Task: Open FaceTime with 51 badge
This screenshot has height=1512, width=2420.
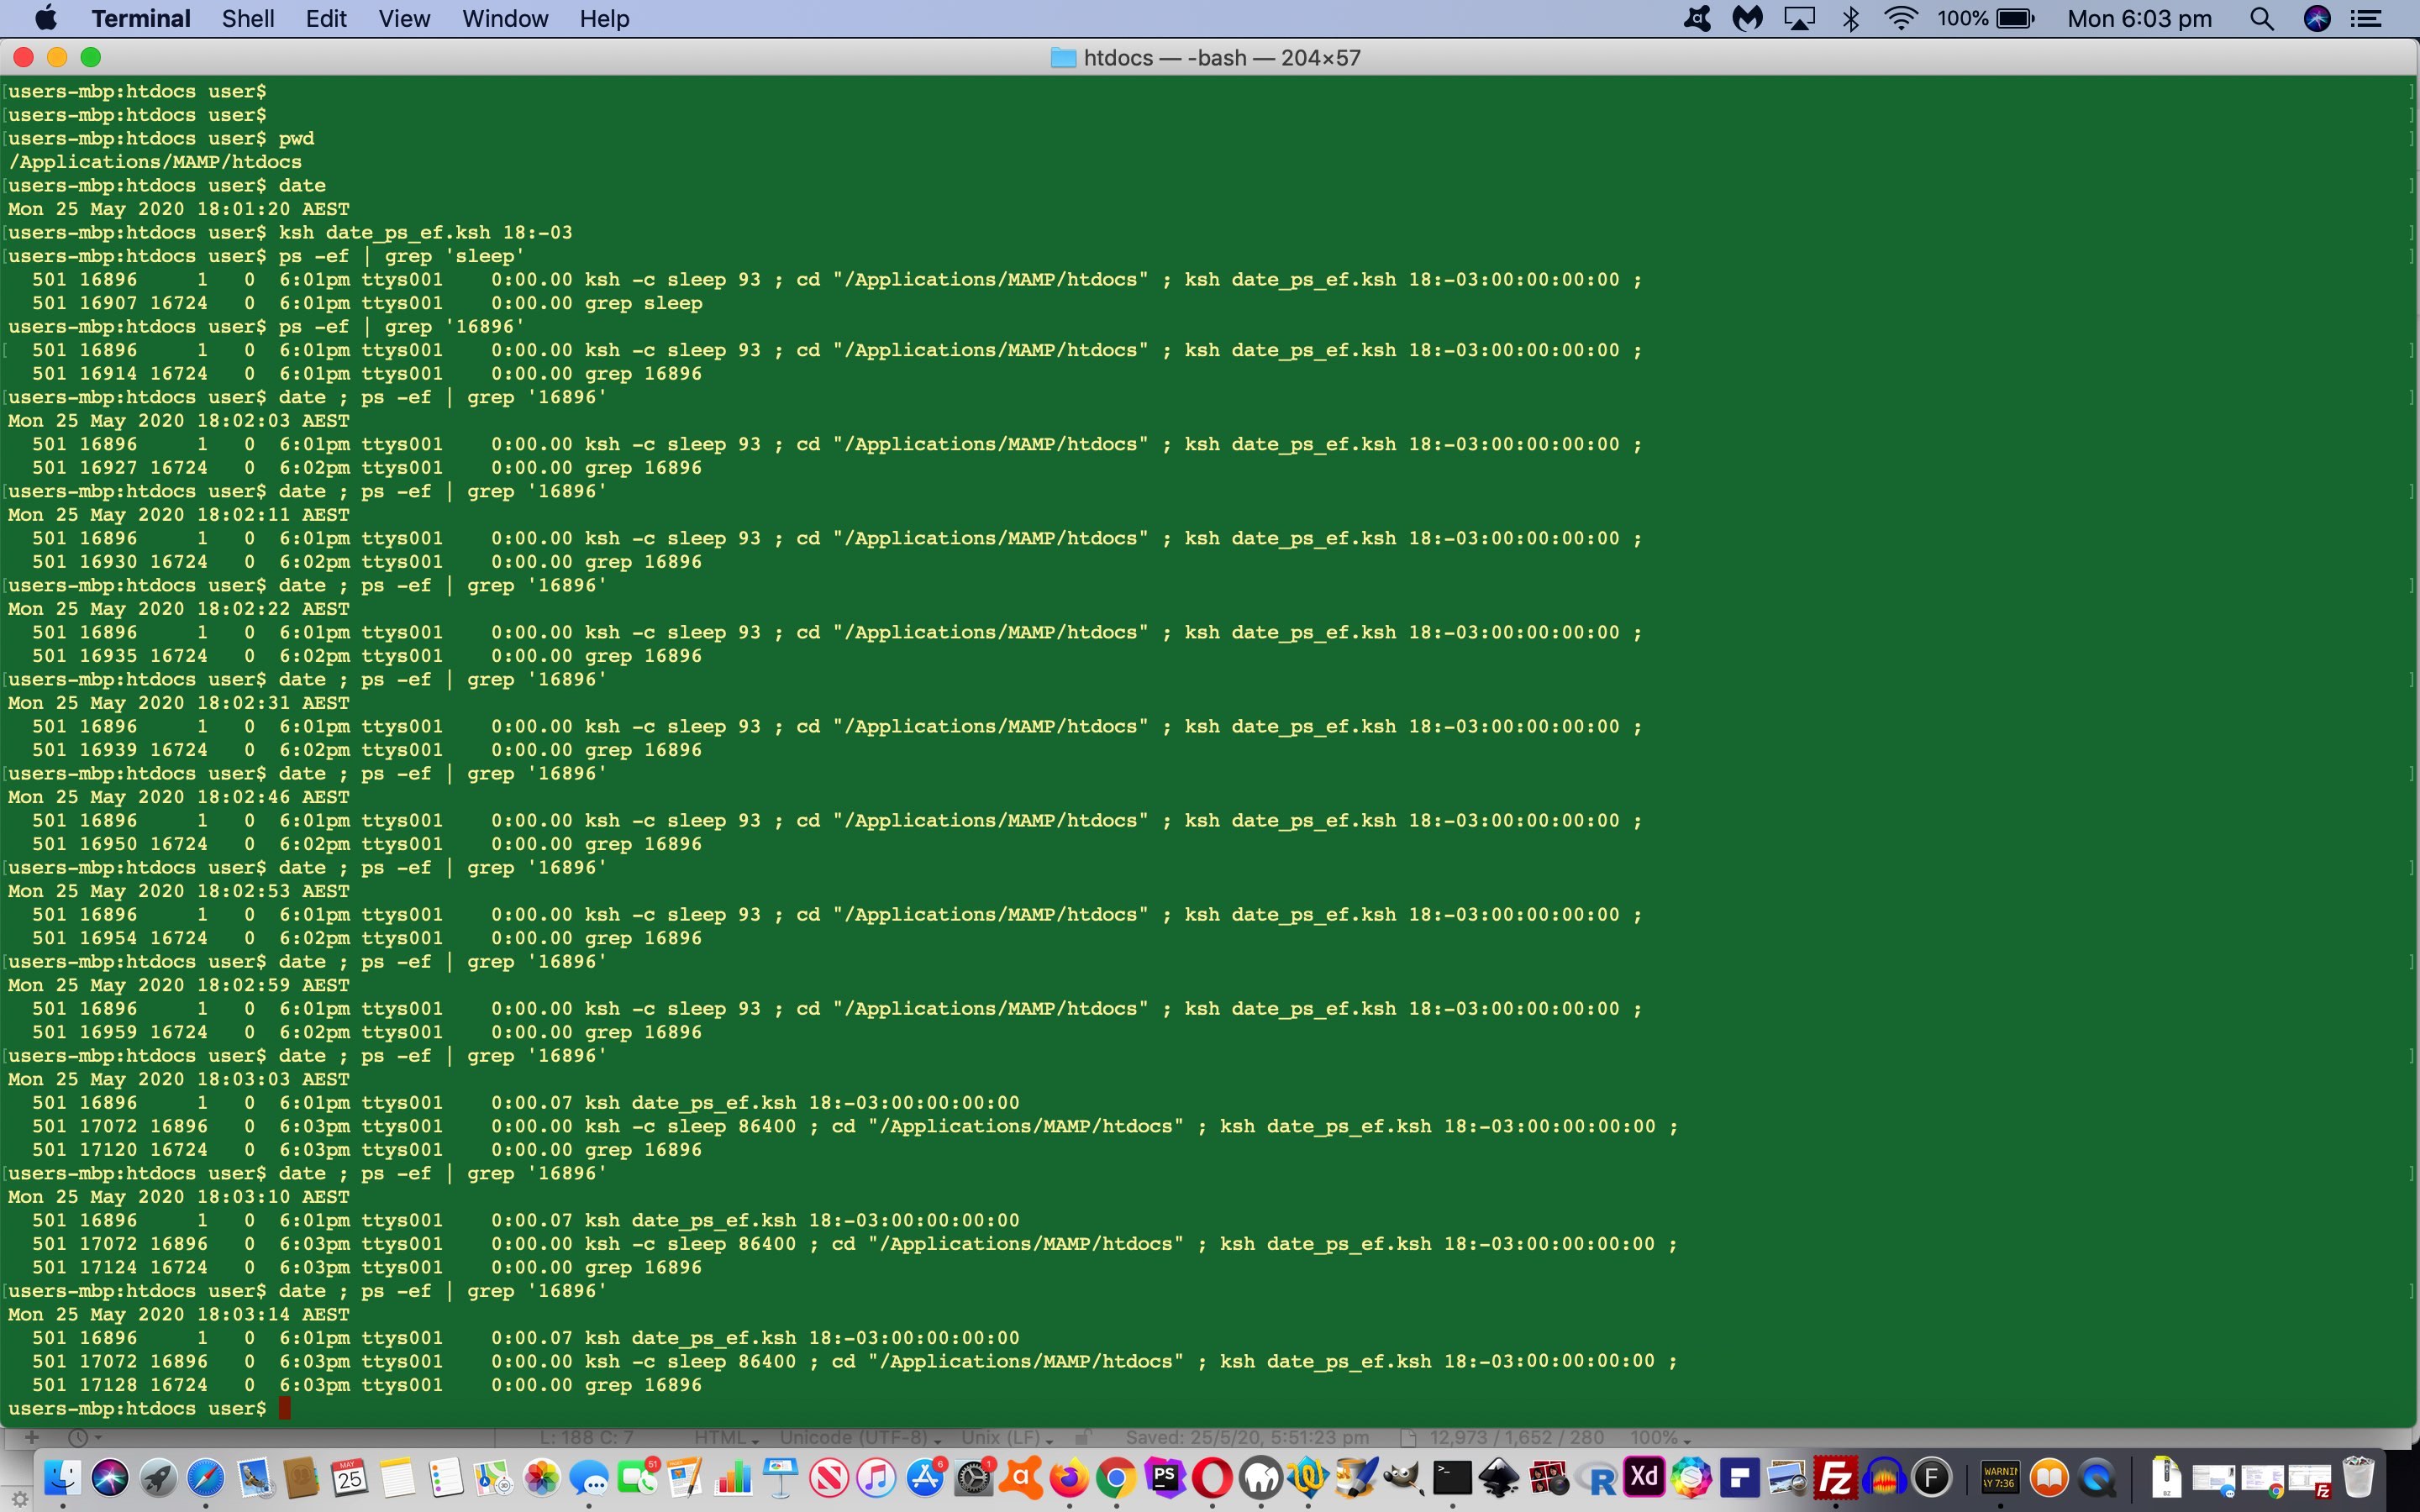Action: 637,1477
